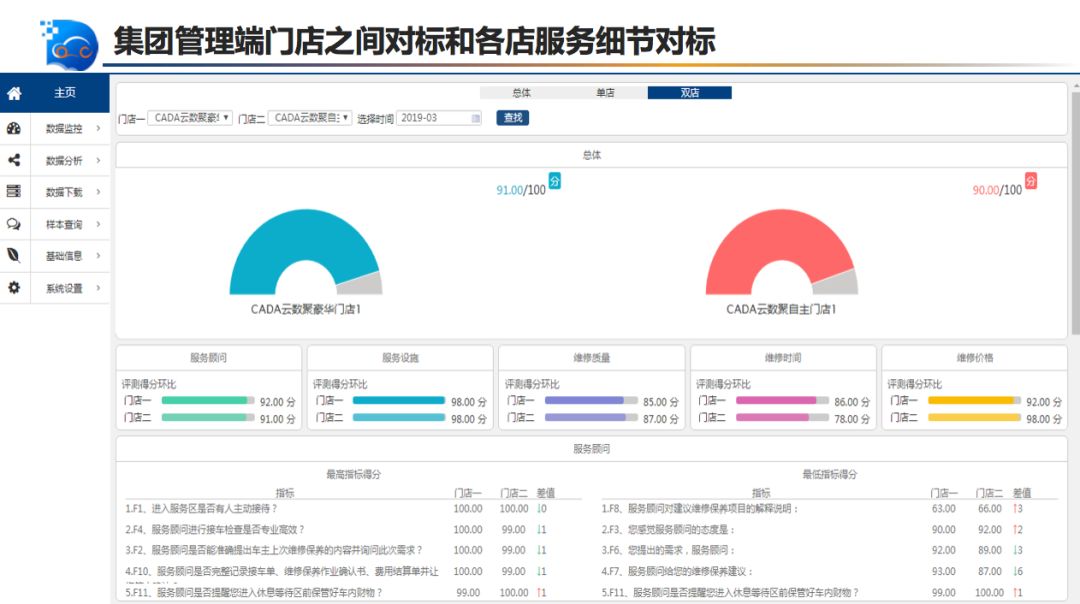Click the share-nodes icon for 数据分析
The width and height of the screenshot is (1080, 604).
[x=14, y=160]
